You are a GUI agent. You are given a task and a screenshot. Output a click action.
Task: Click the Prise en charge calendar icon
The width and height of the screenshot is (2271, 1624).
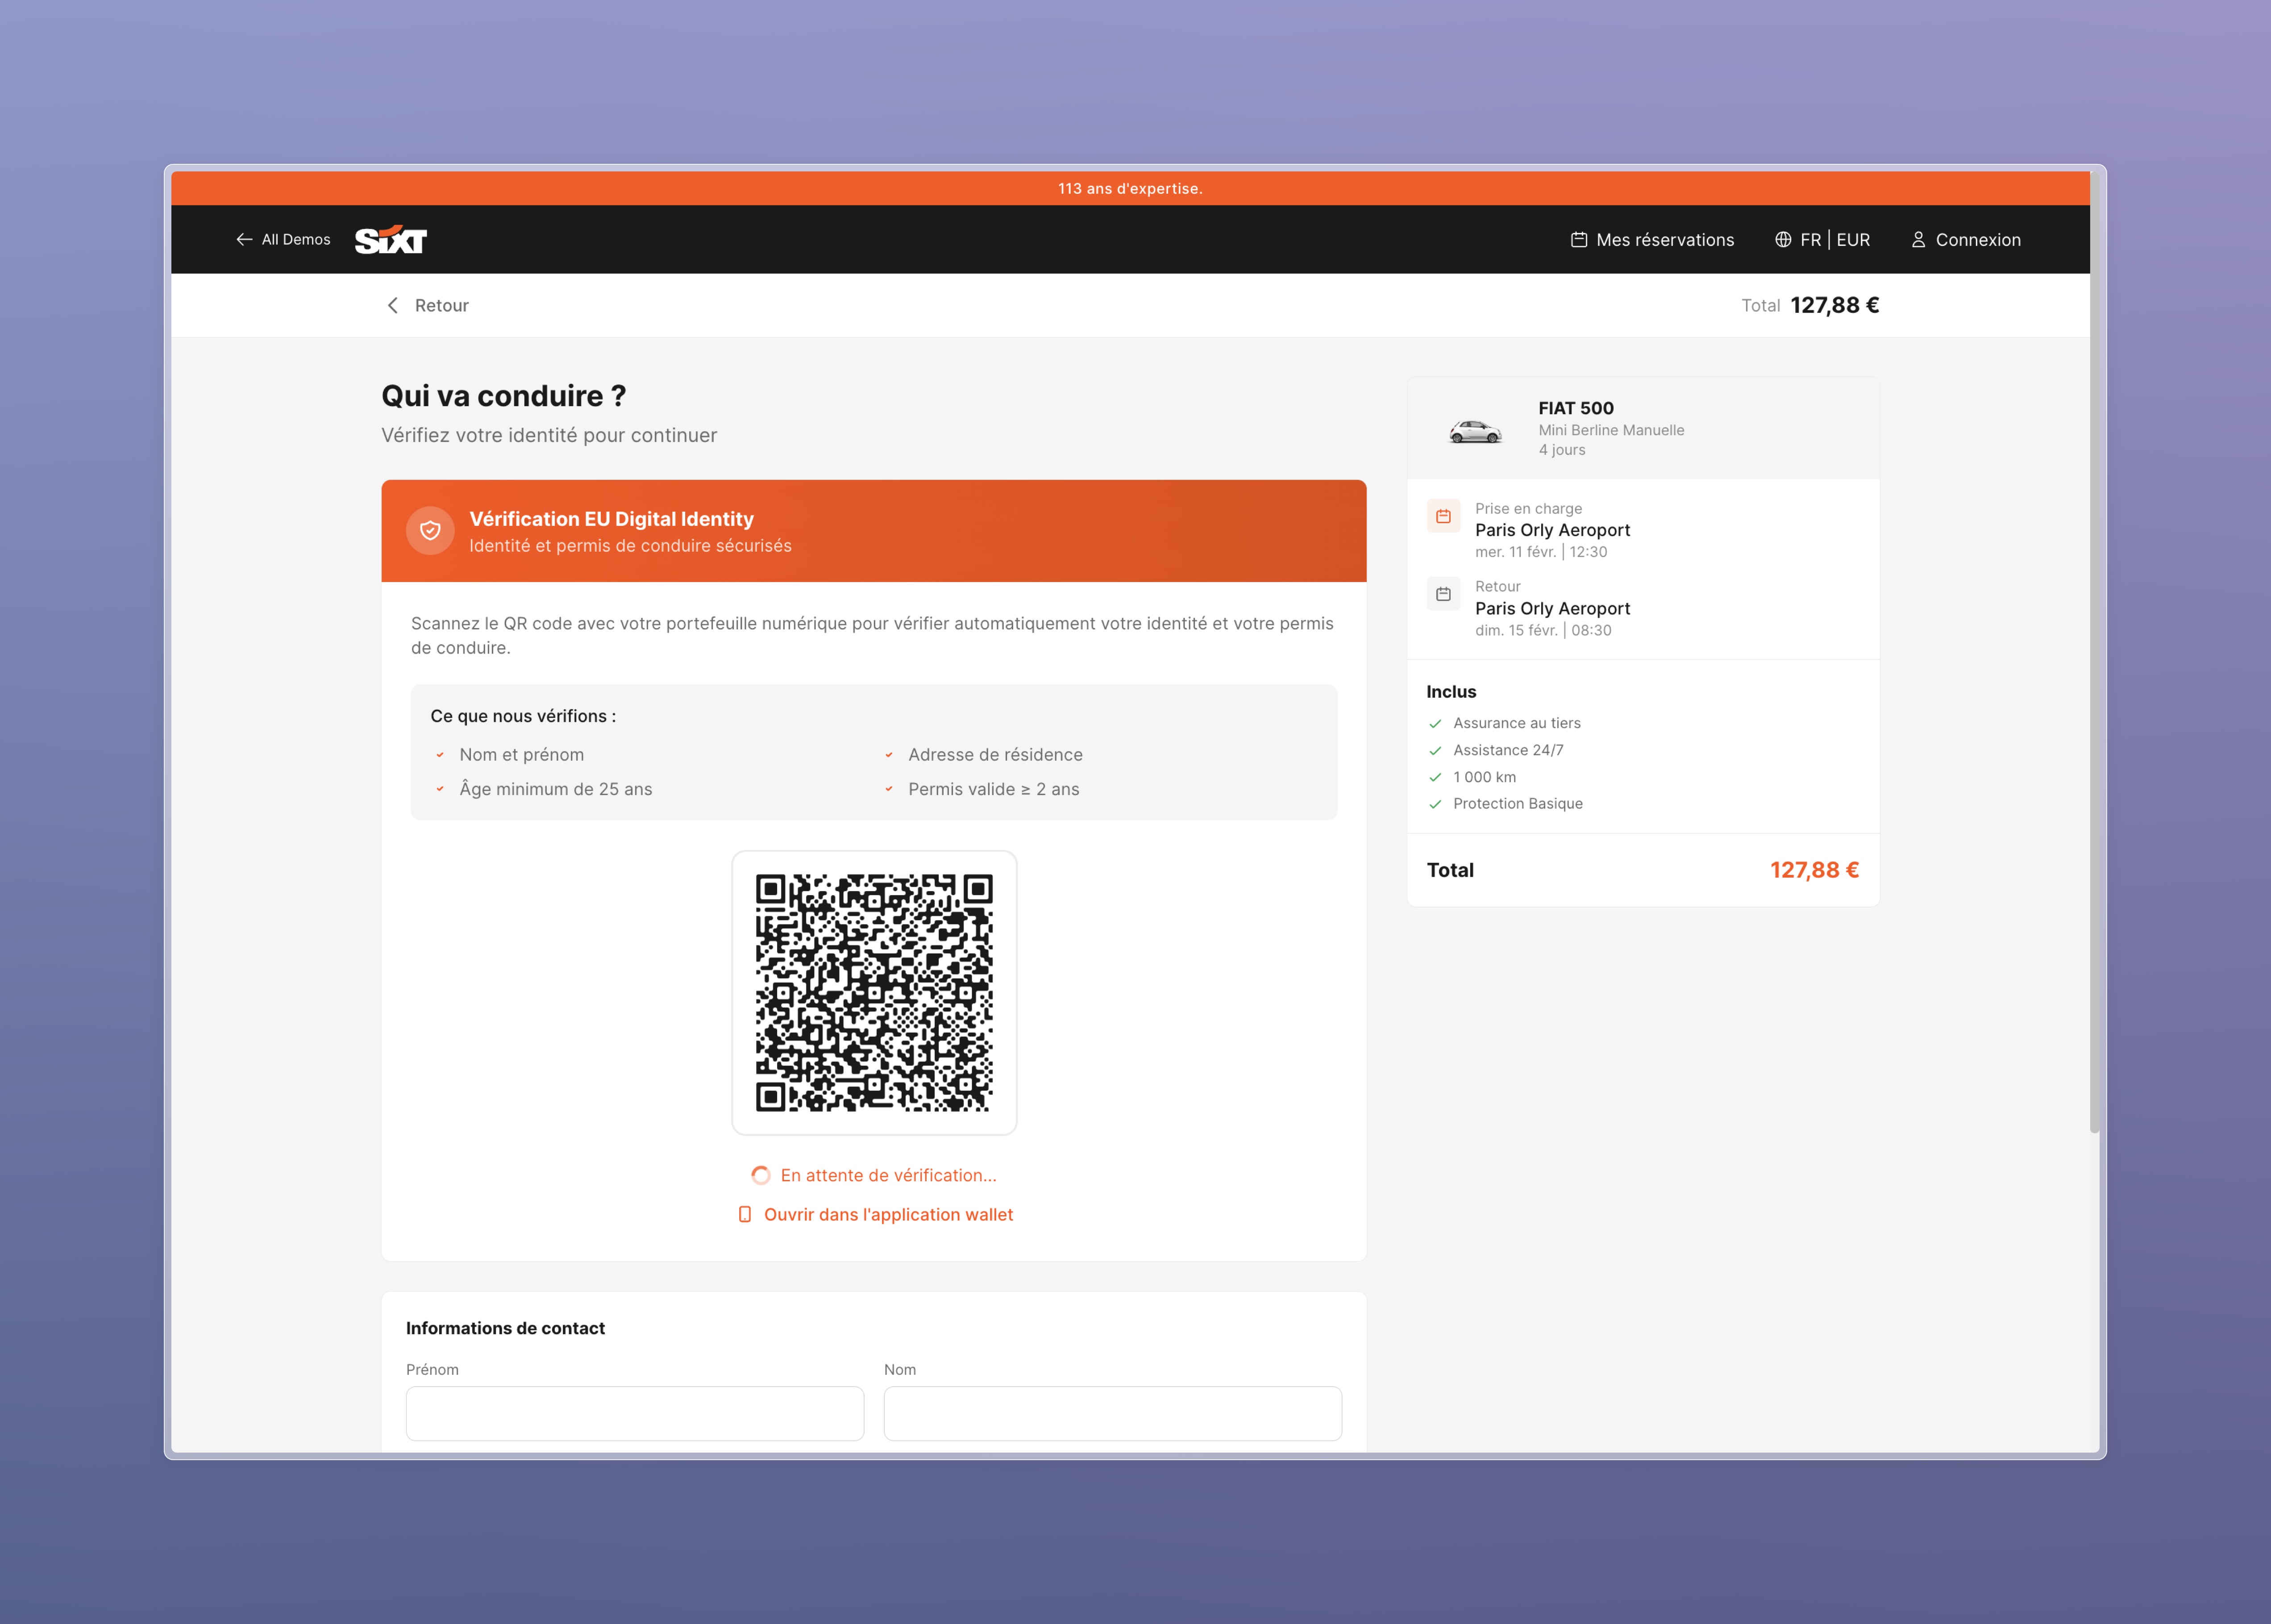pos(1443,516)
